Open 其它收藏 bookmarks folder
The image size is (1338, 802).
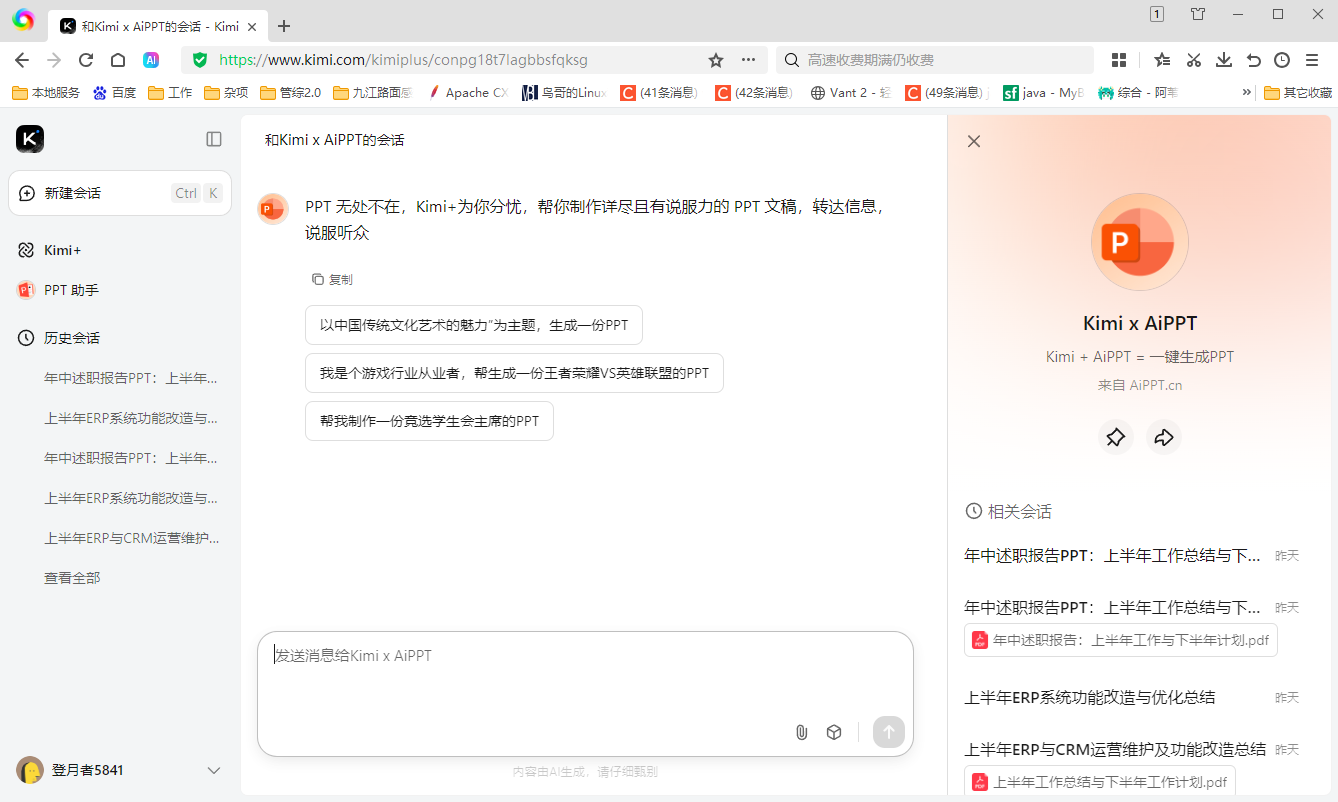[x=1298, y=92]
